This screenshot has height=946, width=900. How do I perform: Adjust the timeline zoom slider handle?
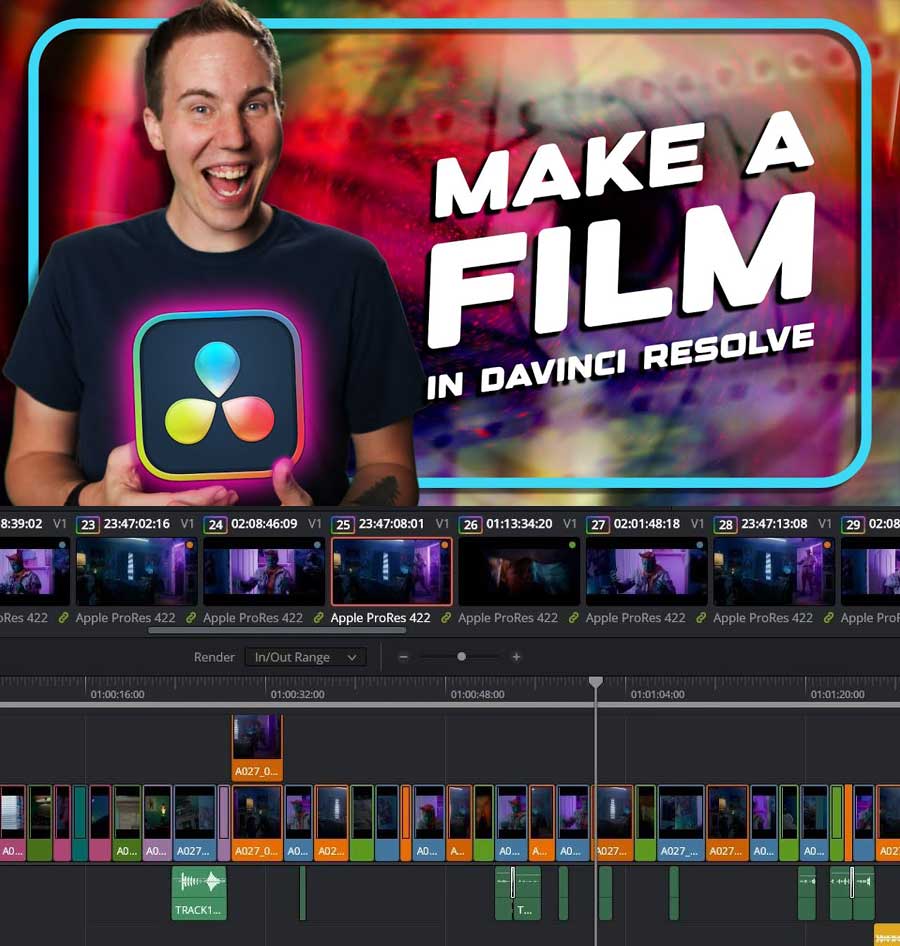click(461, 656)
